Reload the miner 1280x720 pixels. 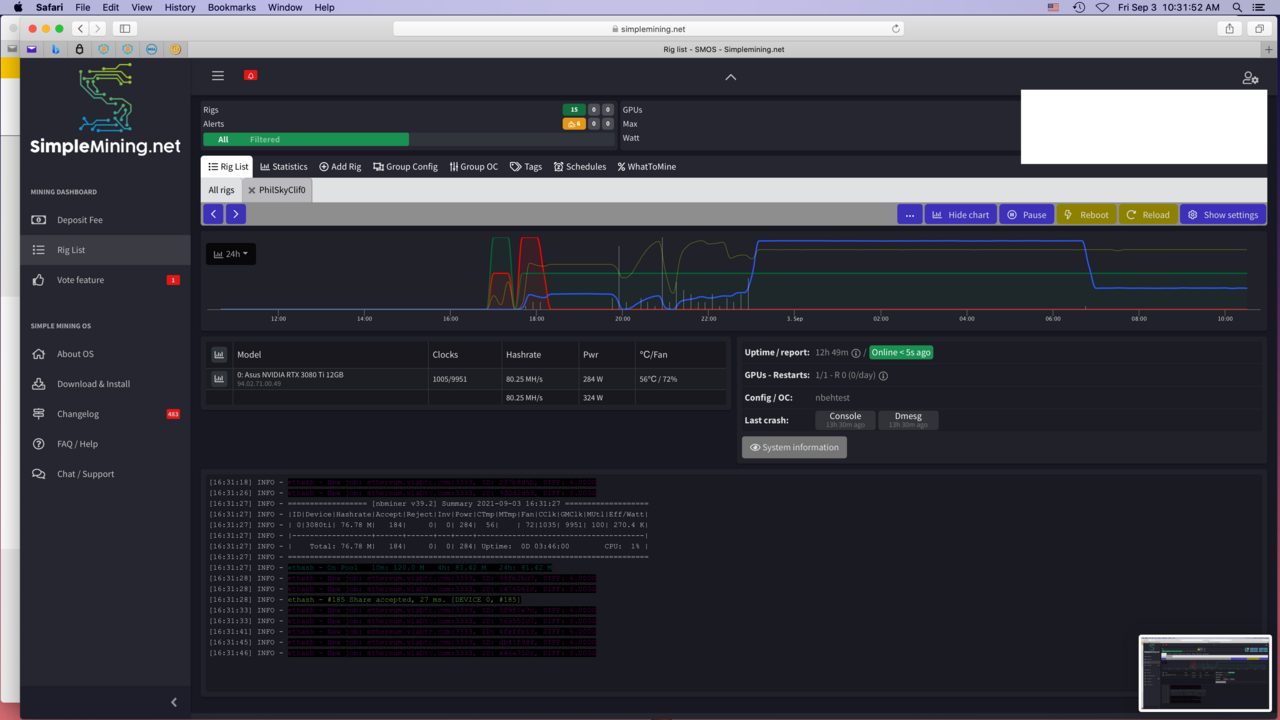point(1148,214)
